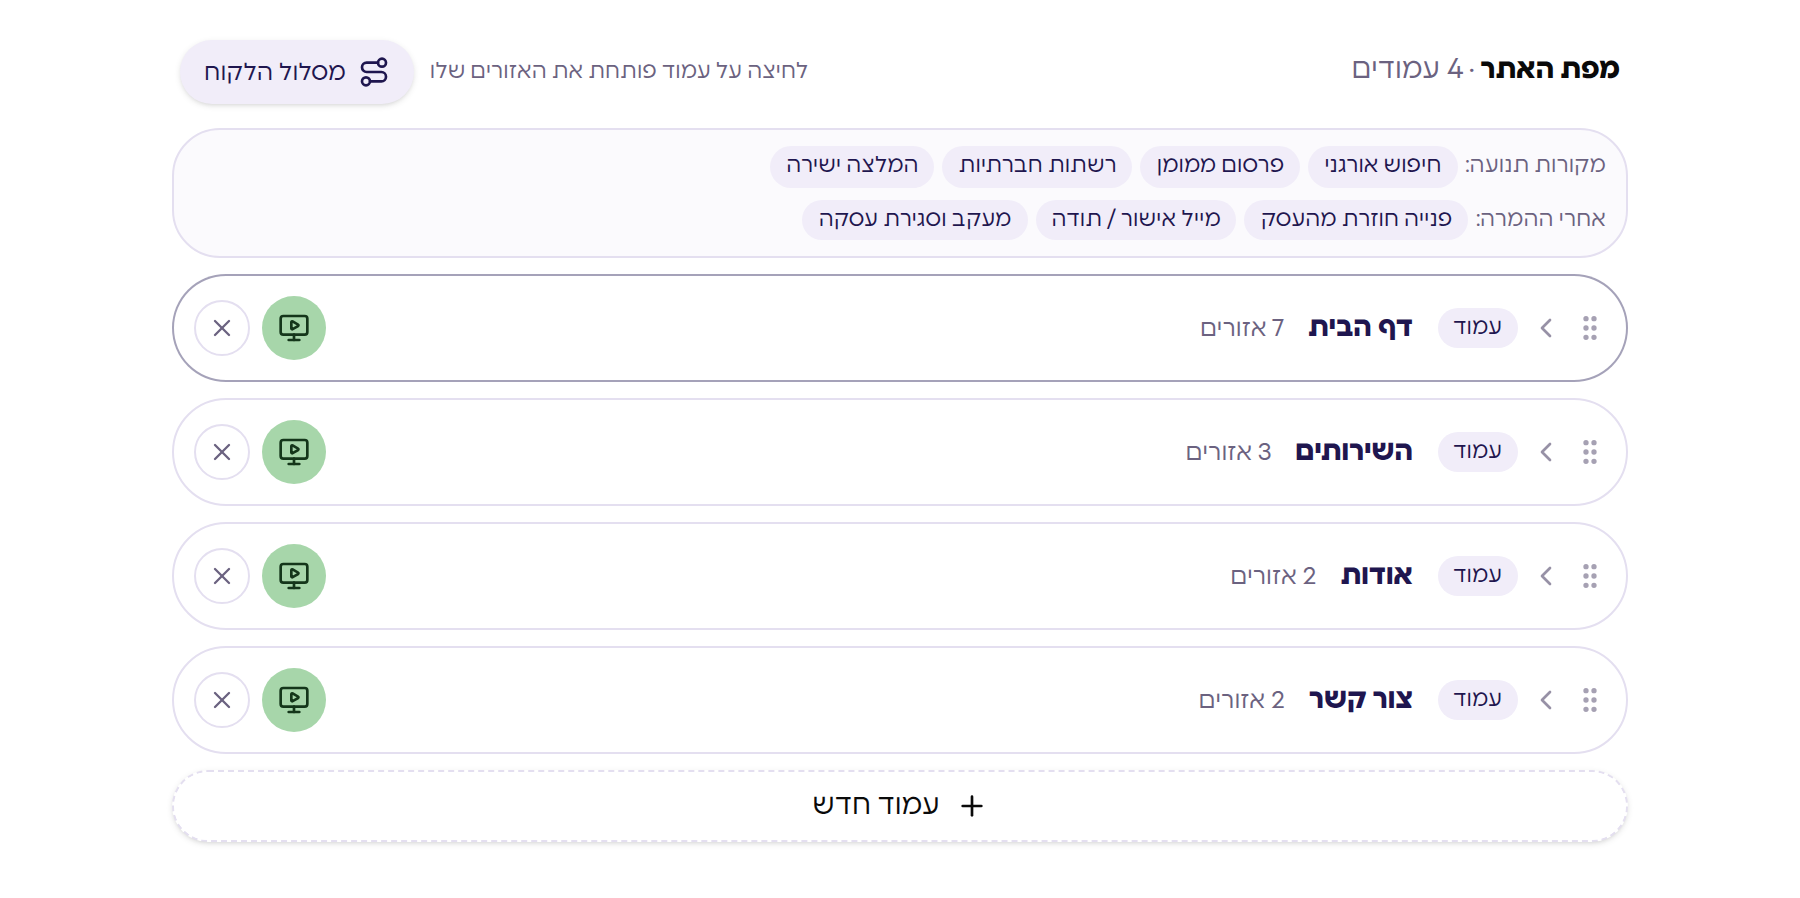Click the preview monitor icon for השירותים
Image resolution: width=1800 pixels, height=898 pixels.
pos(294,452)
